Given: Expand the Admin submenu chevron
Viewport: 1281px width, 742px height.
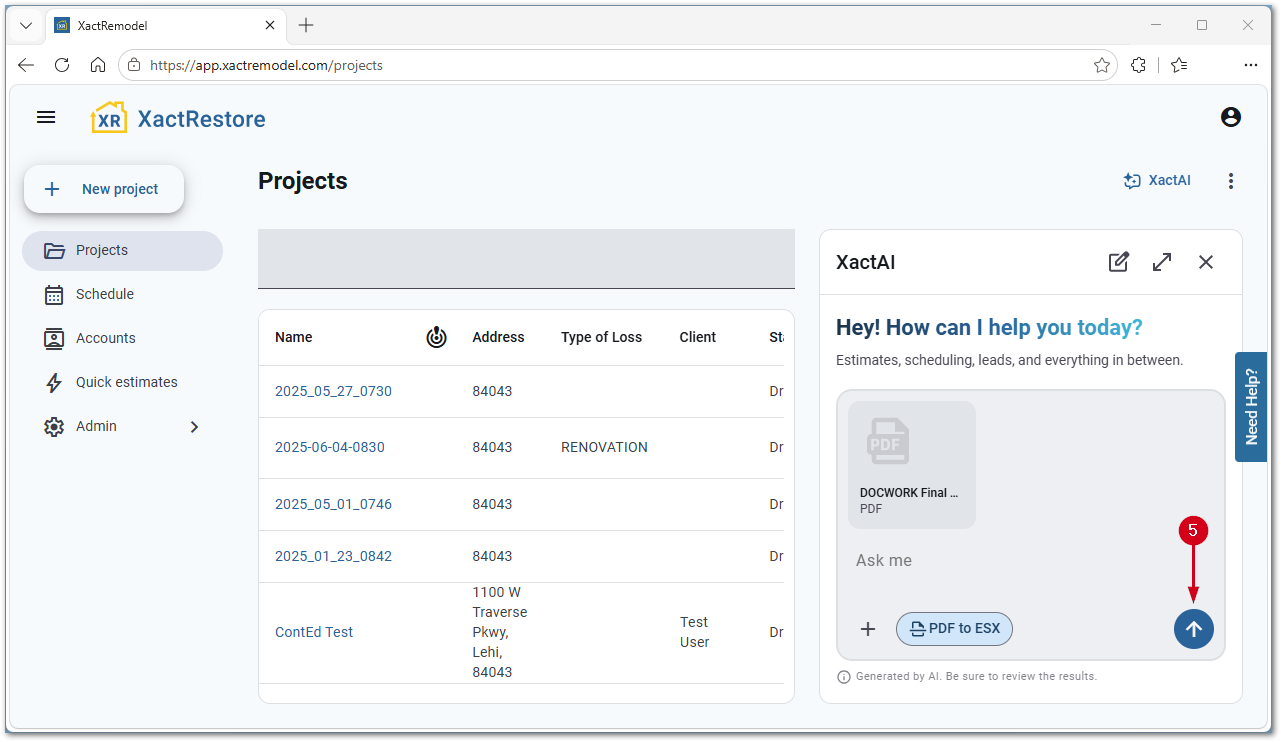Looking at the screenshot, I should (x=194, y=426).
